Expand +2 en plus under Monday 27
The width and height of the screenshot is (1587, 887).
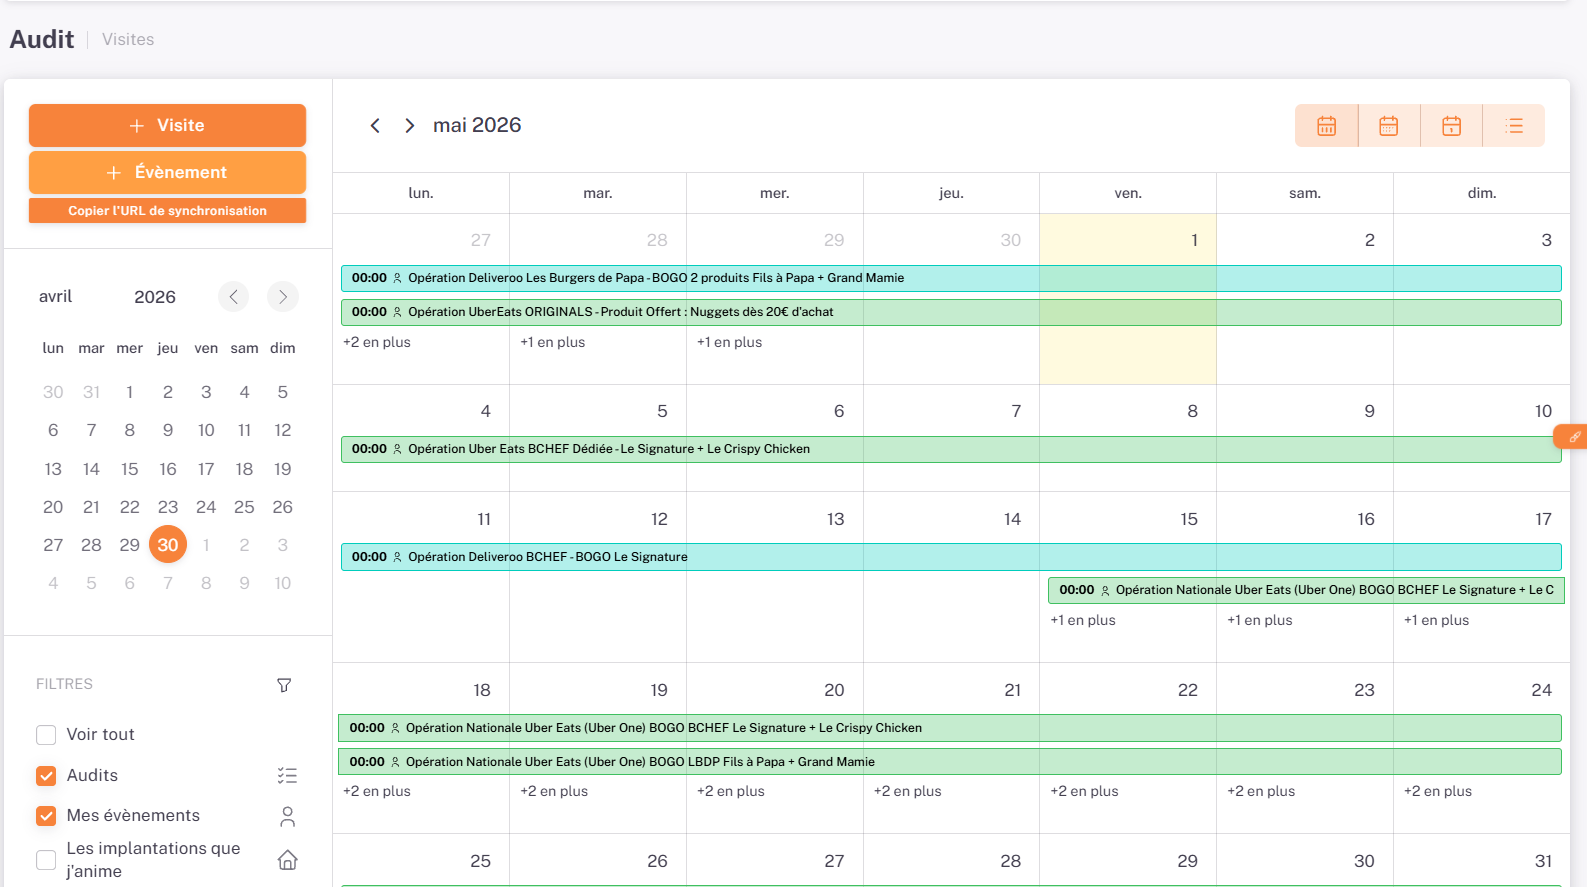click(x=377, y=342)
